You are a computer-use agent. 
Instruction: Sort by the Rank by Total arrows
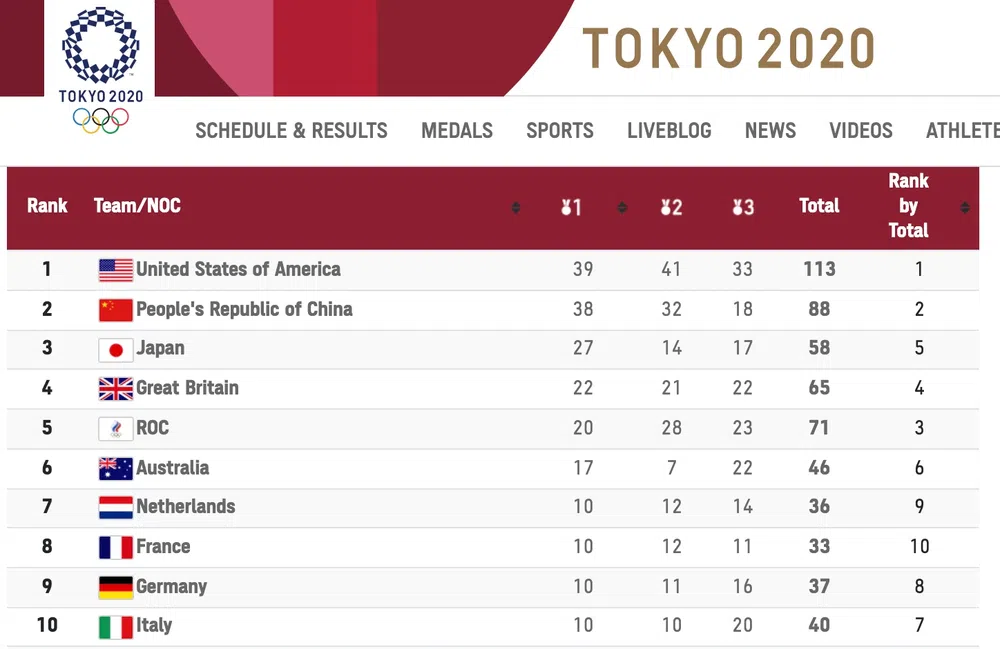click(964, 208)
